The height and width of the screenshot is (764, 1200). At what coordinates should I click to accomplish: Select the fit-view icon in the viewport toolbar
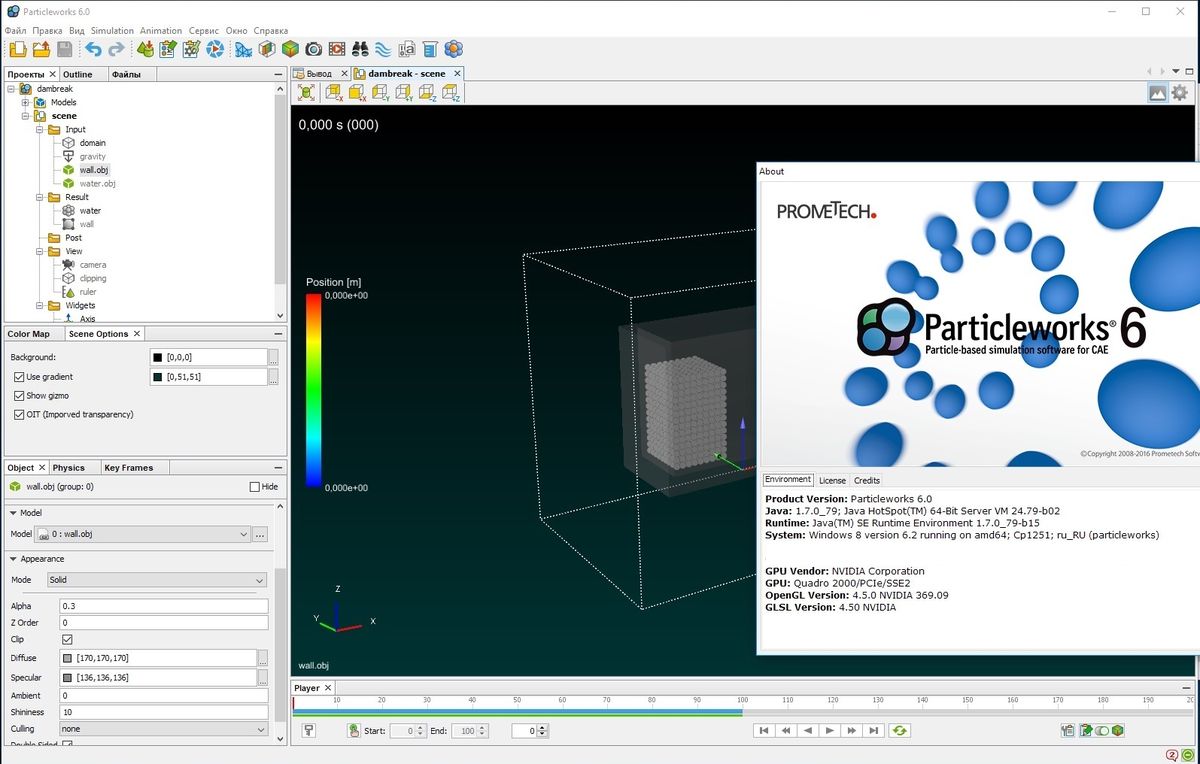(306, 92)
